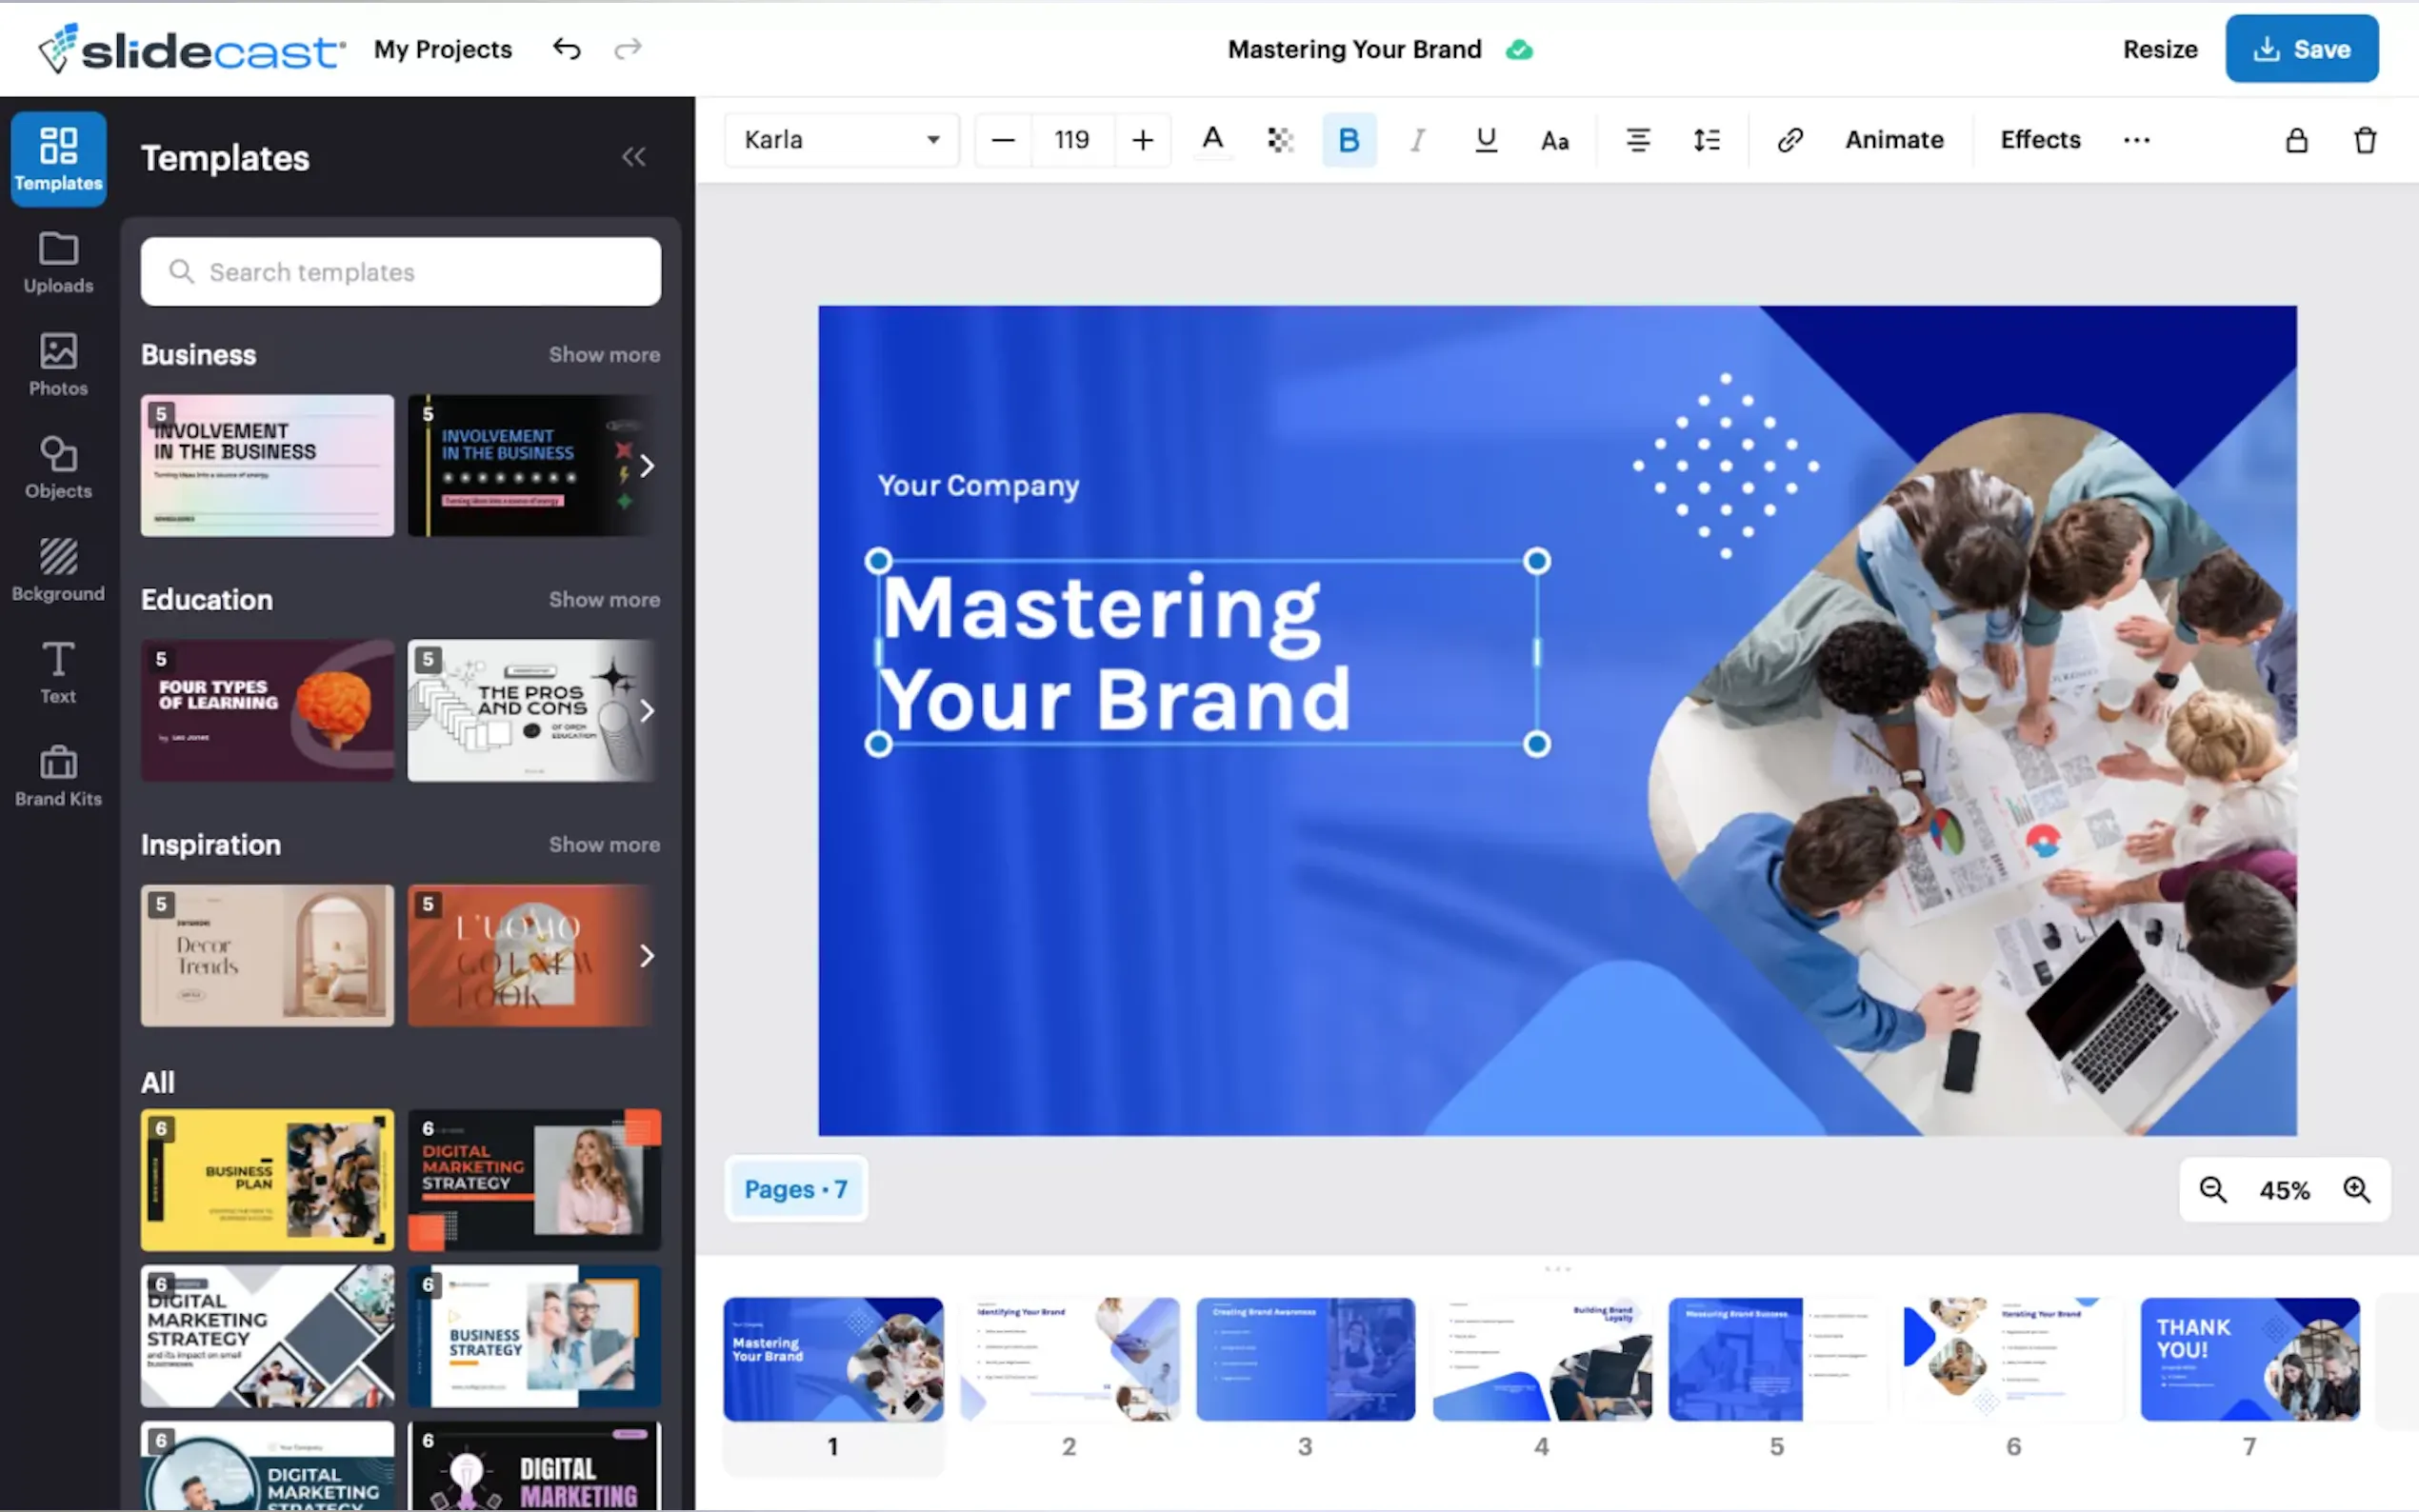Open the Brand Kits panel
The image size is (2419, 1512).
[x=58, y=775]
